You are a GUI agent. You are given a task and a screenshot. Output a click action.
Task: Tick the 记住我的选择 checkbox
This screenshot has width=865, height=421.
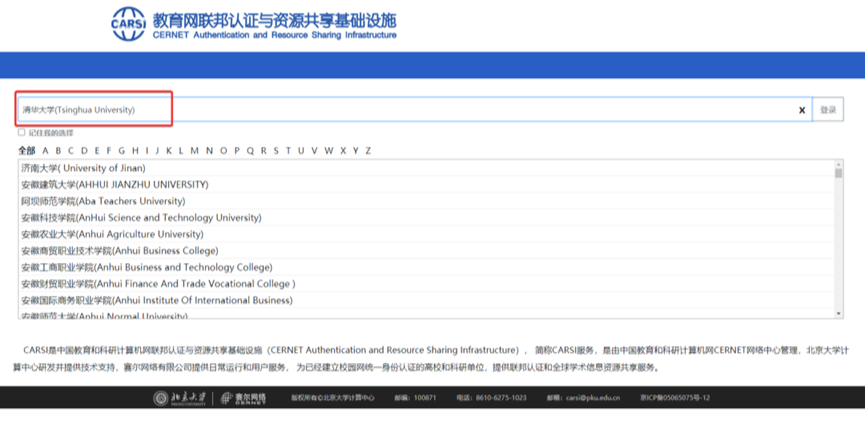point(22,132)
